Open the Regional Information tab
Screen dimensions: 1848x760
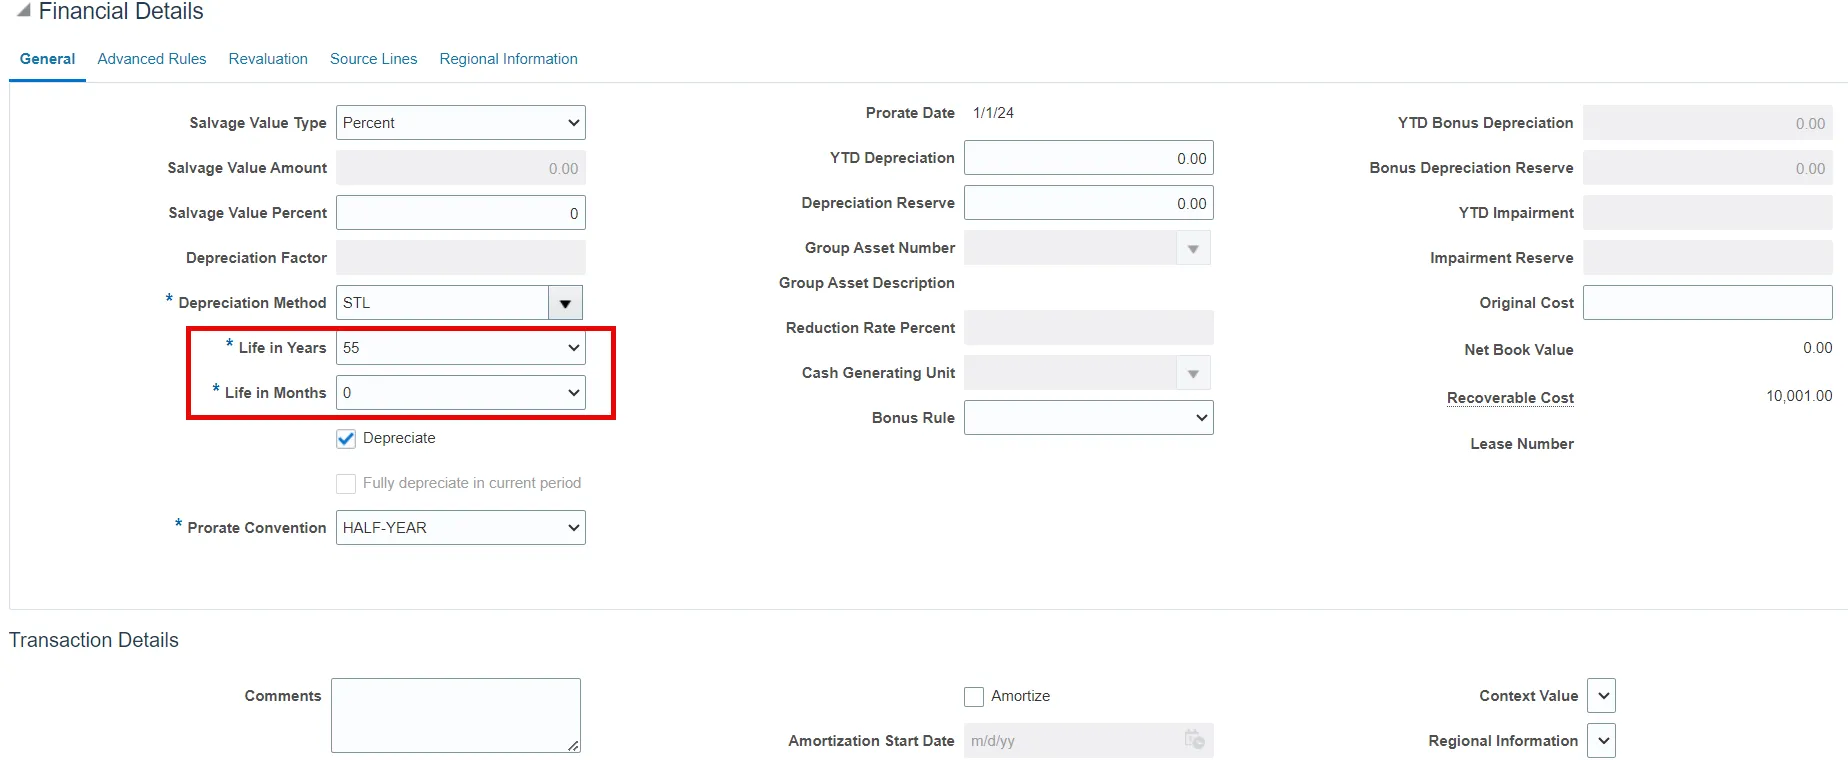pyautogui.click(x=508, y=59)
